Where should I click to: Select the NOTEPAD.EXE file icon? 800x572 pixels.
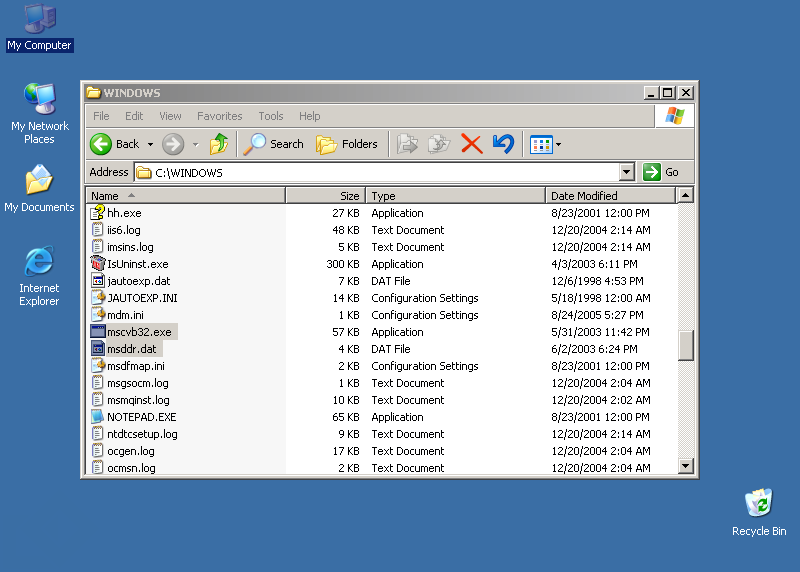[97, 416]
